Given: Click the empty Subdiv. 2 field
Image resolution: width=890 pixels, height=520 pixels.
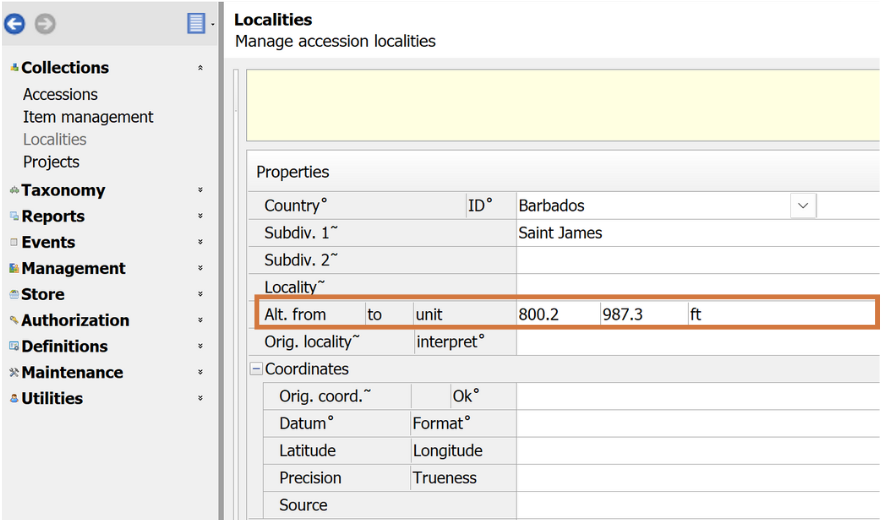Looking at the screenshot, I should 698,260.
